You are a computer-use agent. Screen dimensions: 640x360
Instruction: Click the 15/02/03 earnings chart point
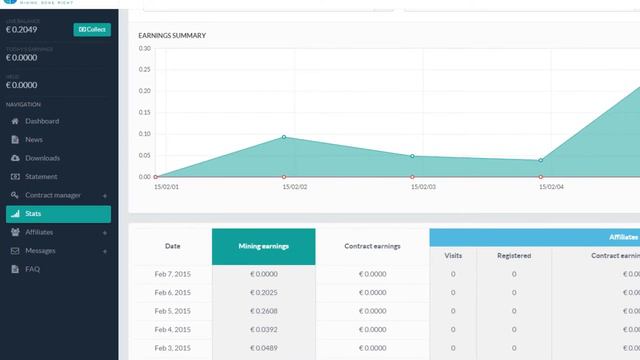pos(412,156)
